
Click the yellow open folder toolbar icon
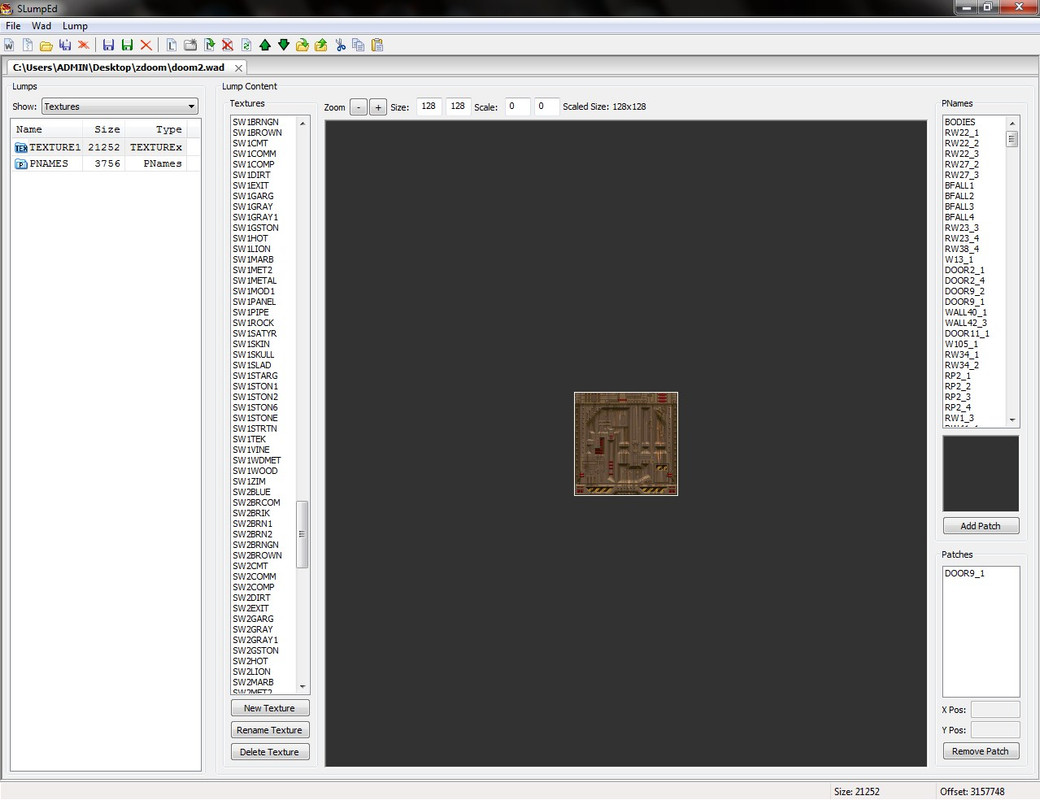46,45
